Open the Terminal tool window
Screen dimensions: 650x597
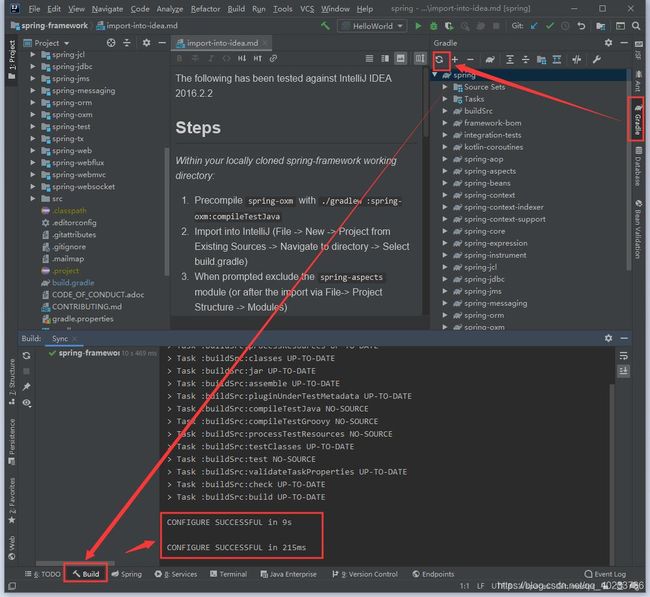[x=228, y=574]
